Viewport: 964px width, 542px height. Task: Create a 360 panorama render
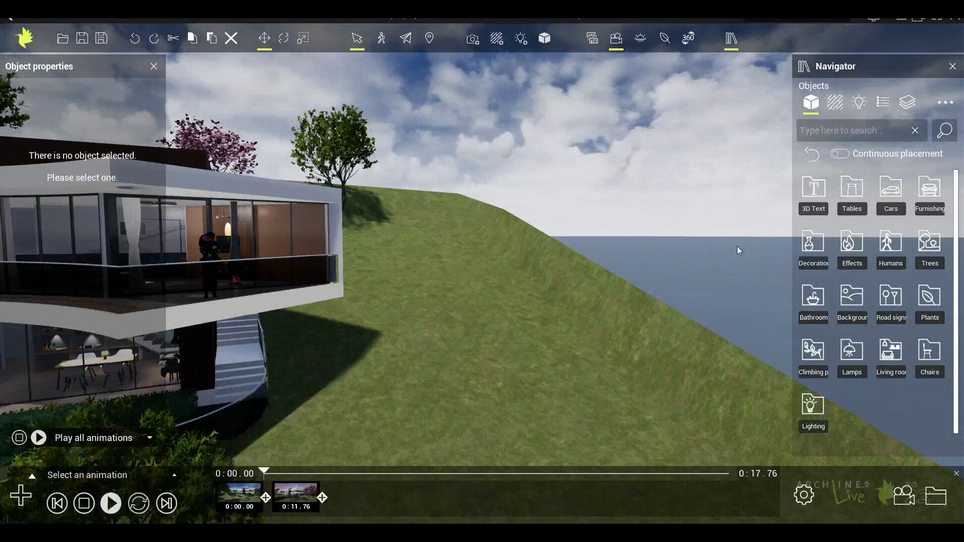(688, 38)
